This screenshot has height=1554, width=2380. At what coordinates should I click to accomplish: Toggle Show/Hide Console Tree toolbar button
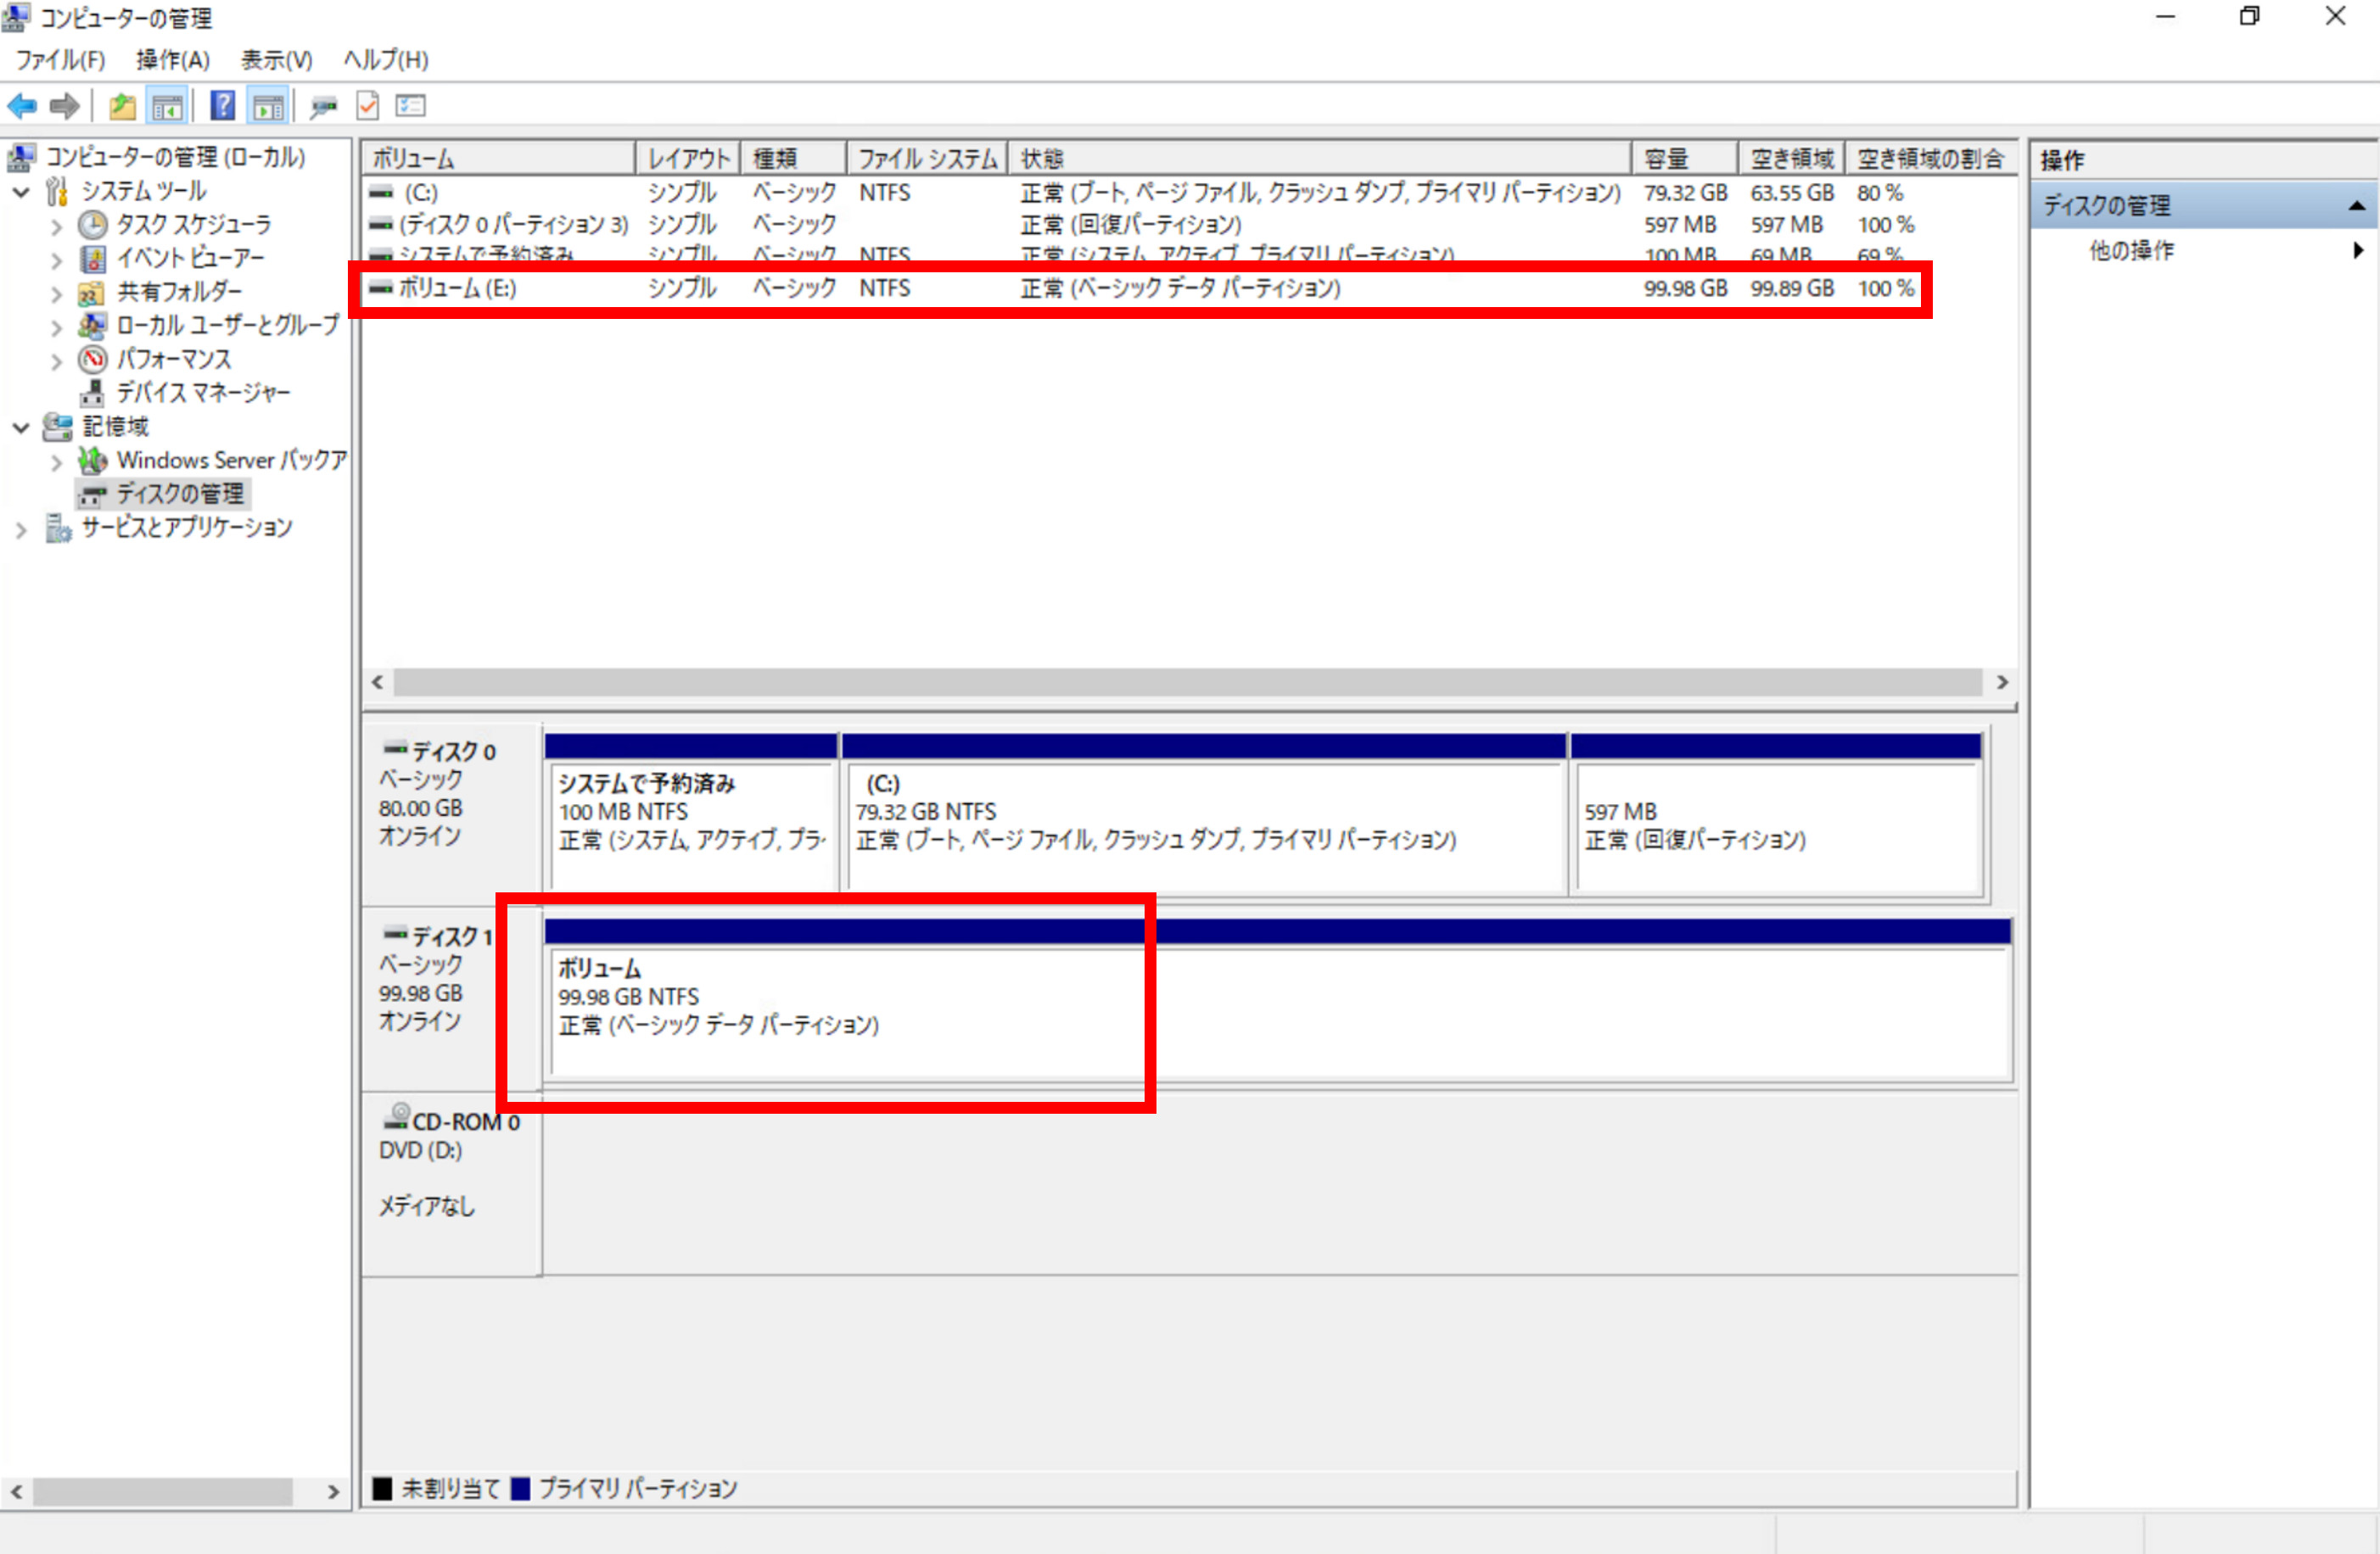[x=167, y=106]
